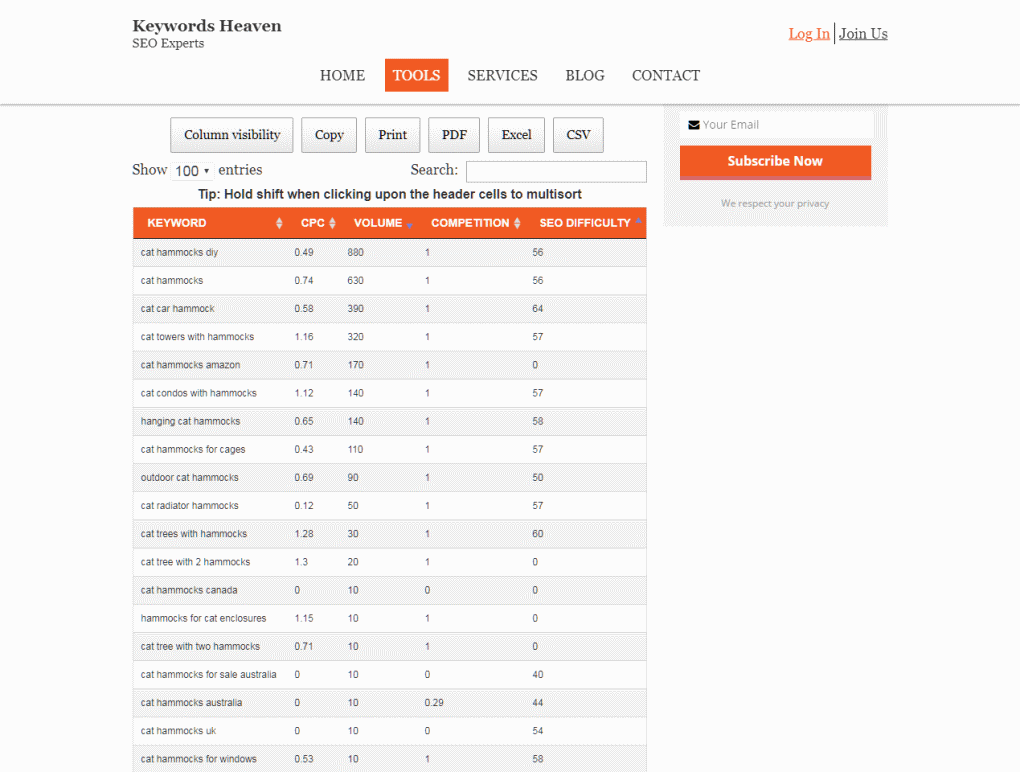Click CPC value 1.16
The image size is (1020, 772).
click(304, 337)
